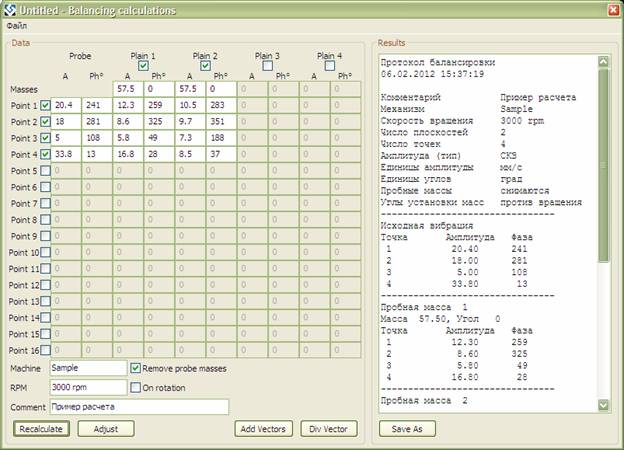
Task: Click Masses Plain 2 amplitude field 57.5
Action: click(x=190, y=89)
